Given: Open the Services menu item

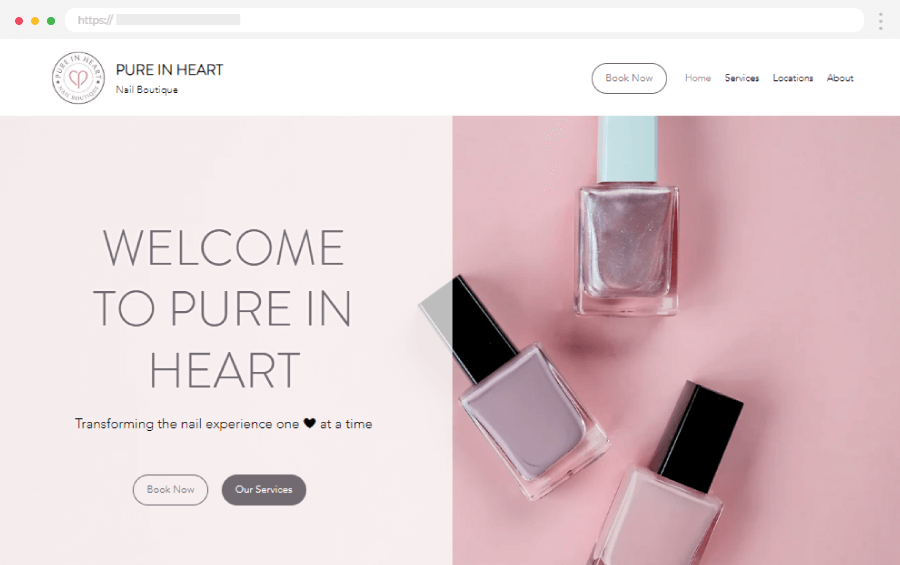Looking at the screenshot, I should (742, 78).
